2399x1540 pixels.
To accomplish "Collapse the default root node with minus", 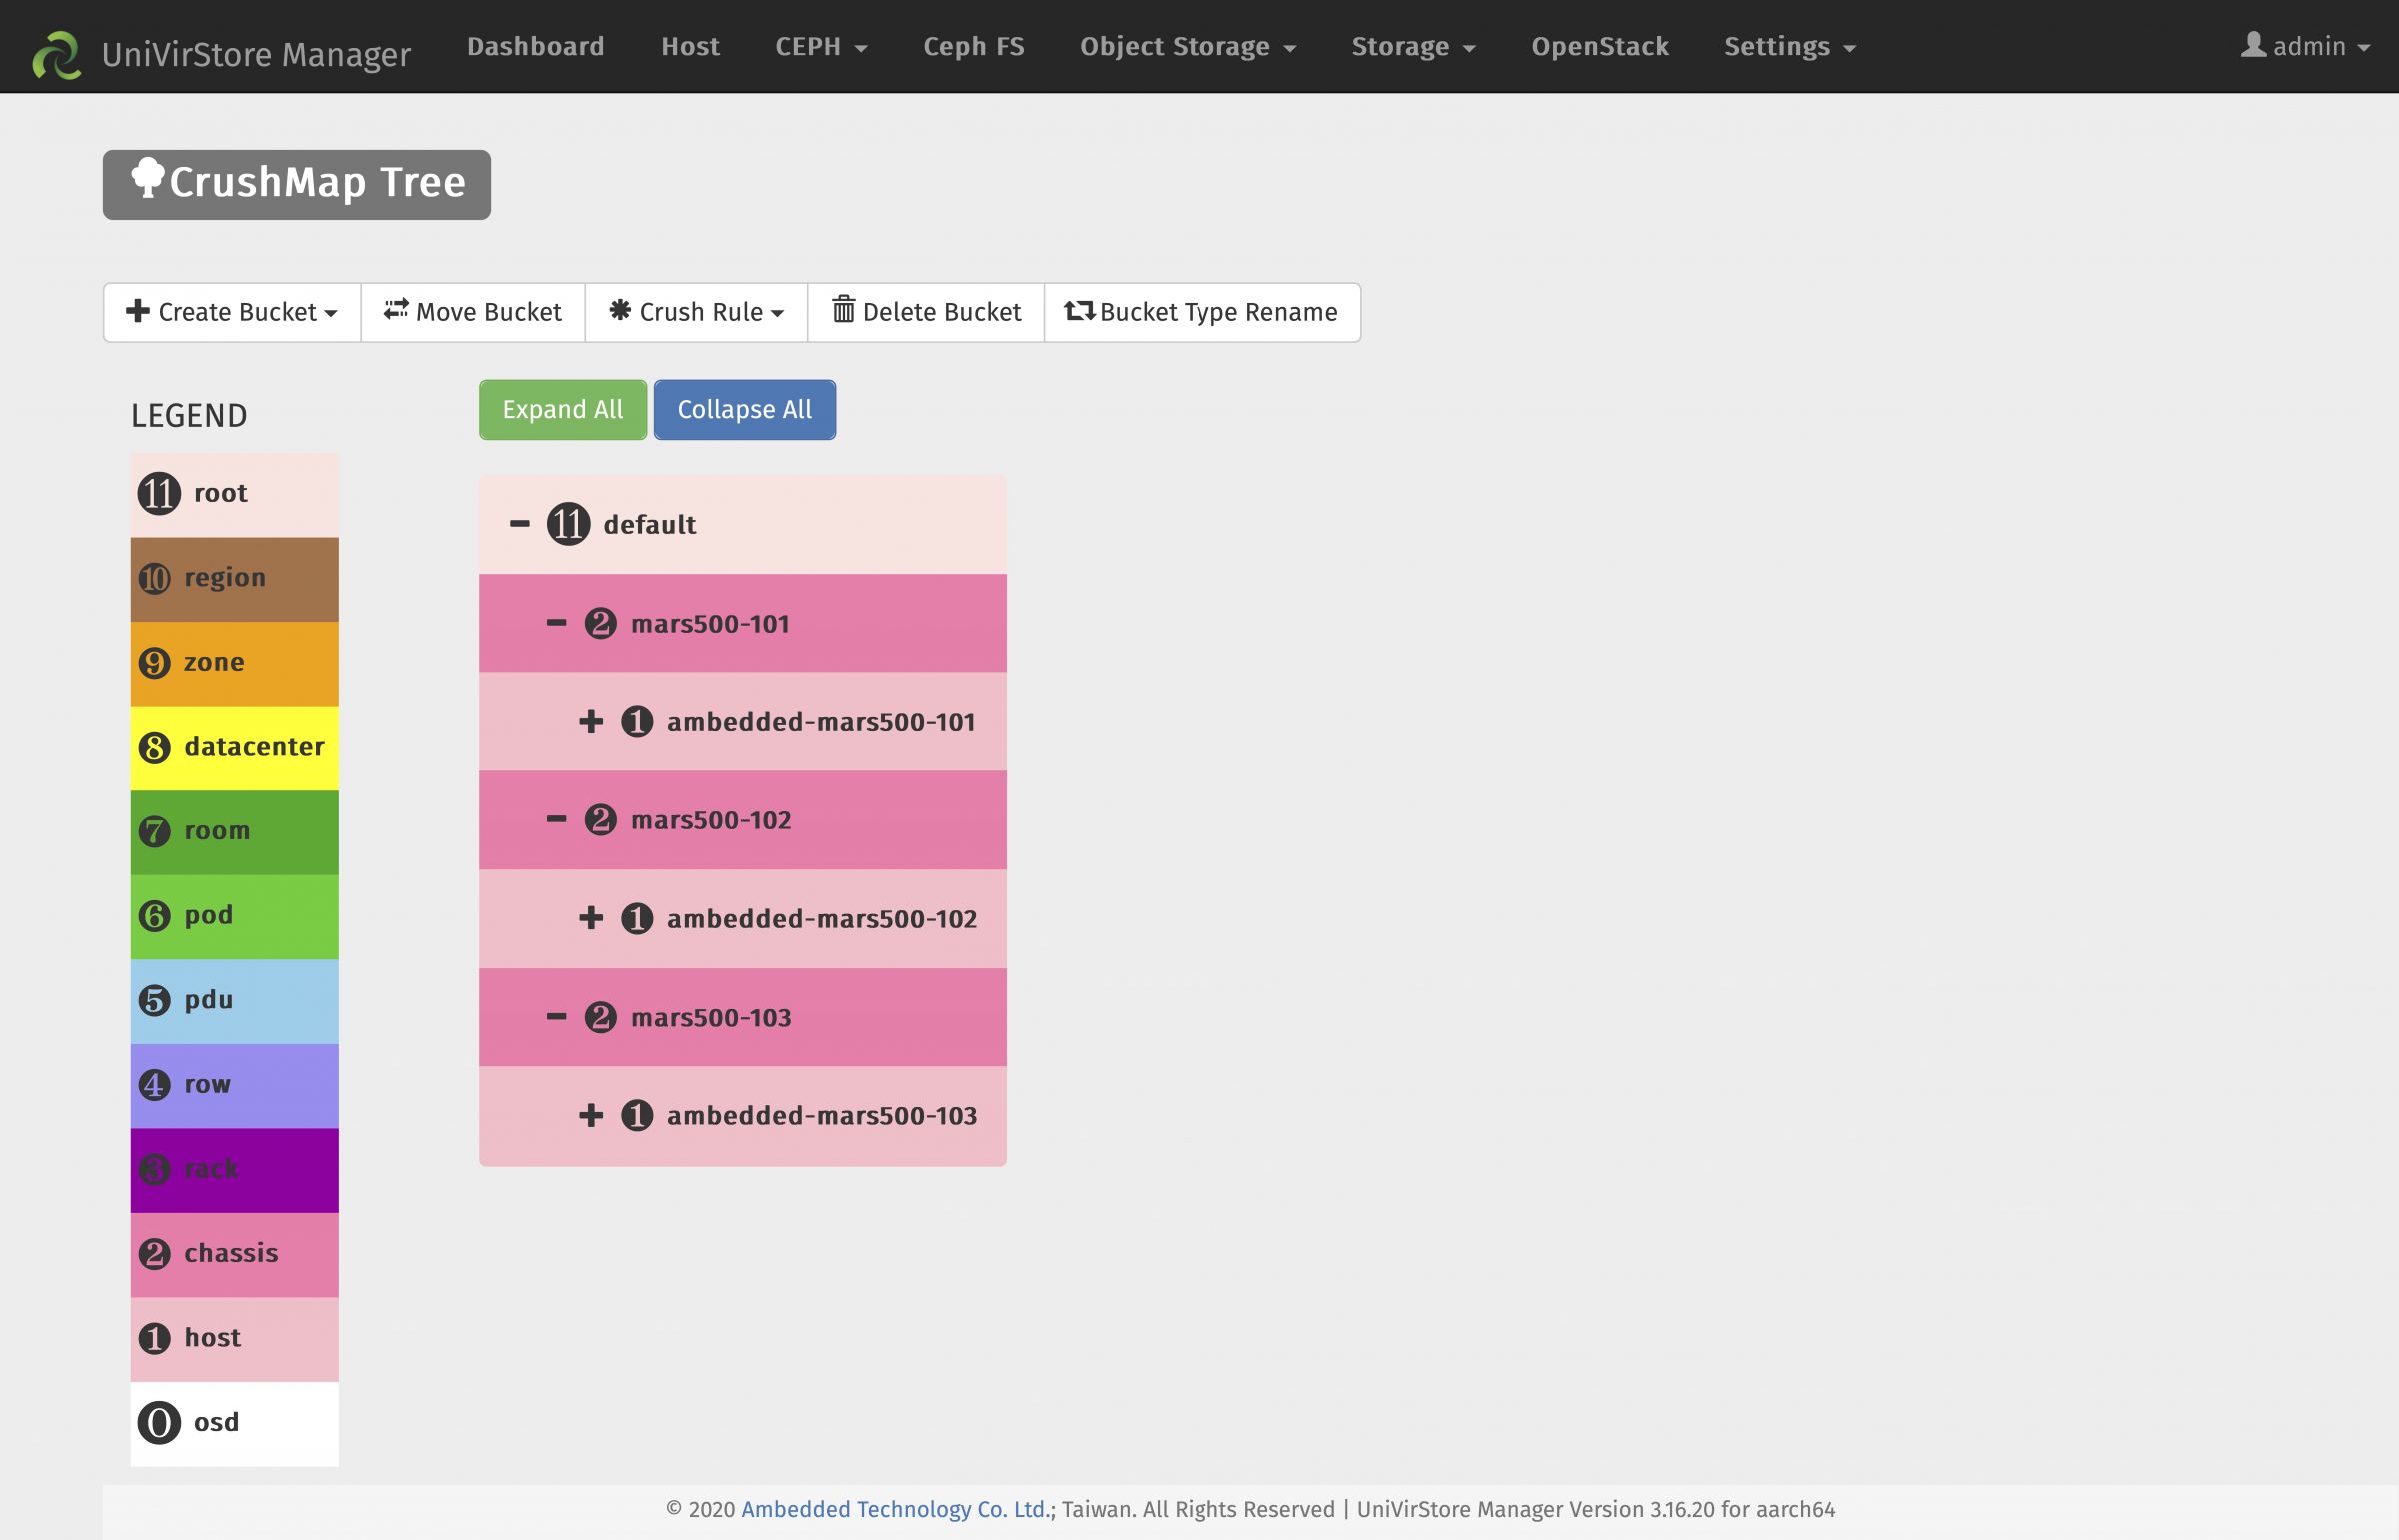I will [519, 523].
